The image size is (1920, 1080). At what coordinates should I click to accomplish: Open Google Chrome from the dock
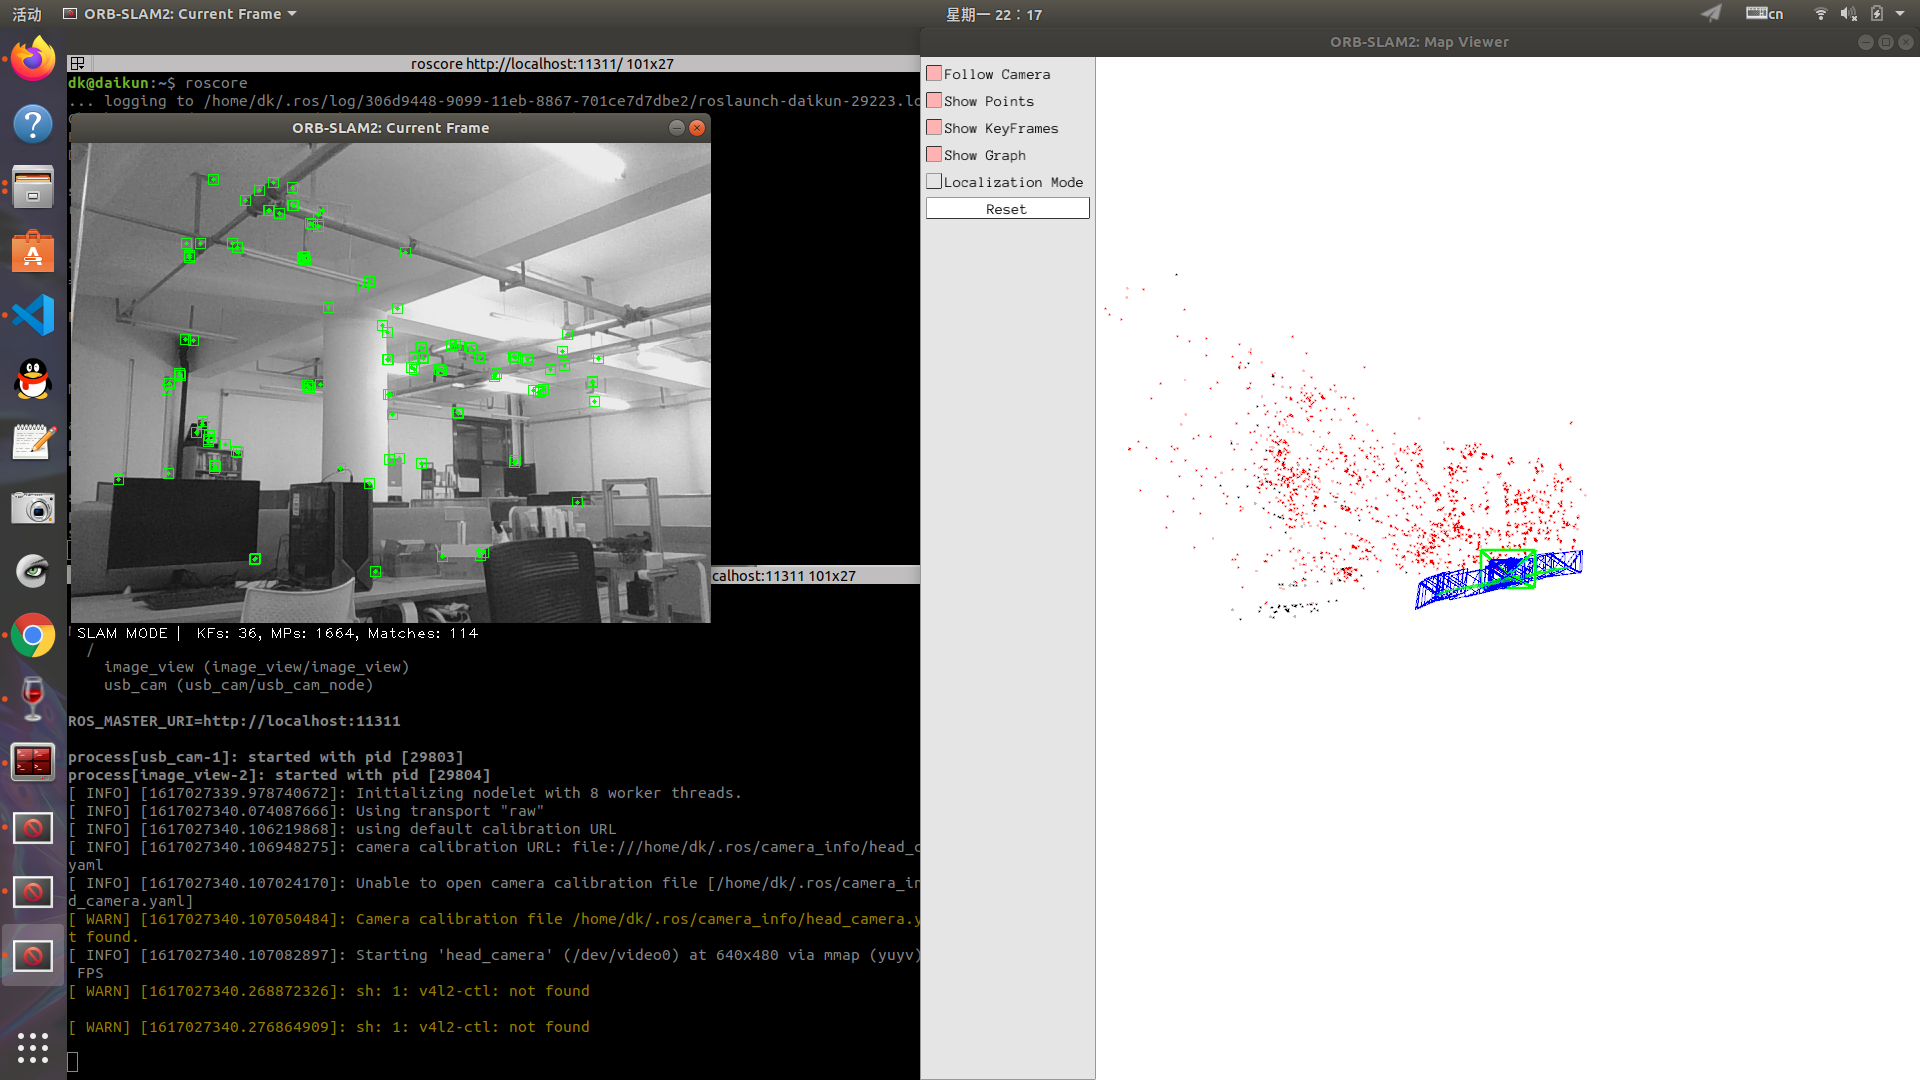[33, 636]
